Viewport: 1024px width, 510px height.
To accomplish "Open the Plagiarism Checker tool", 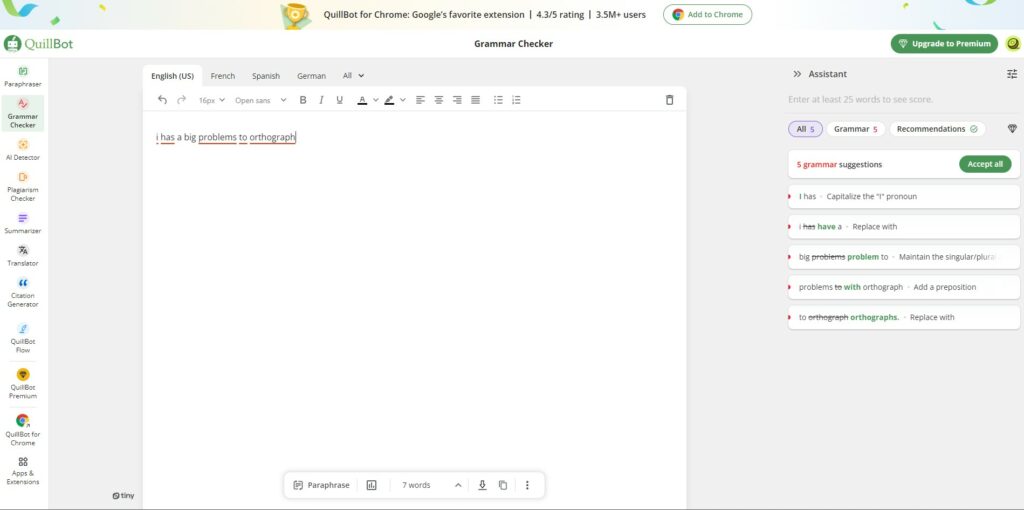I will [23, 187].
